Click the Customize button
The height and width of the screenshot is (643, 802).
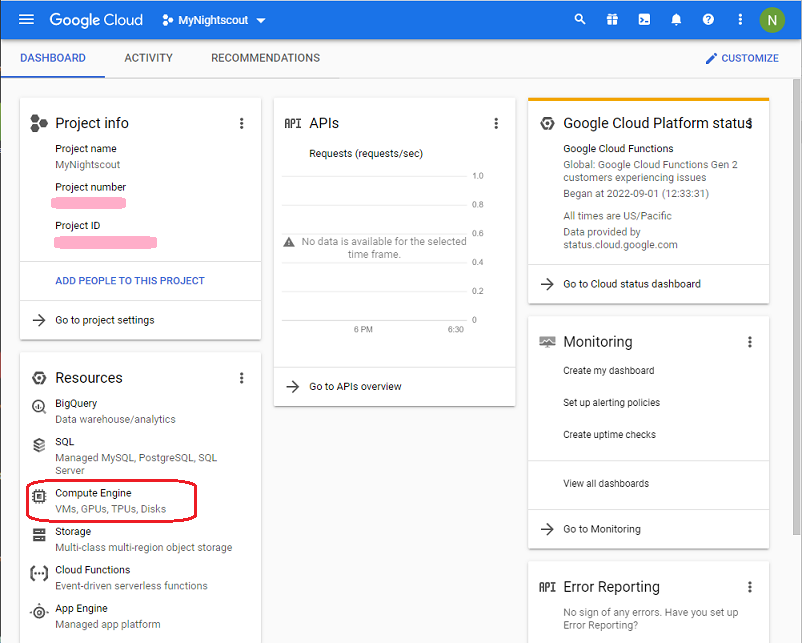tap(742, 58)
